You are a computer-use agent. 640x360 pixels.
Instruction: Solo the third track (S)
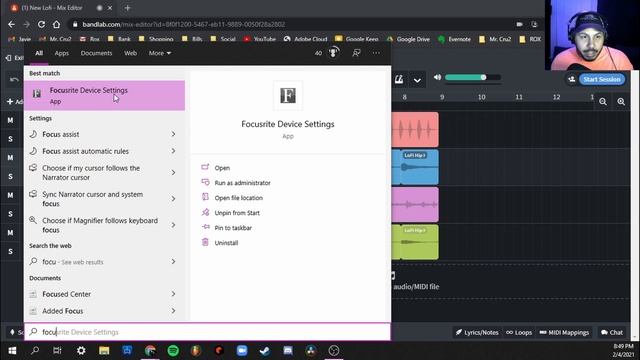point(10,214)
